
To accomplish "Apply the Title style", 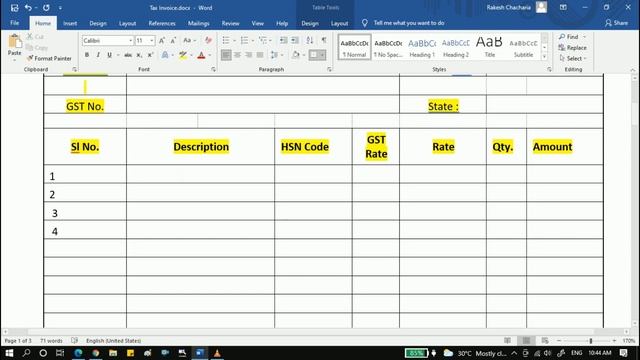I will (x=489, y=47).
